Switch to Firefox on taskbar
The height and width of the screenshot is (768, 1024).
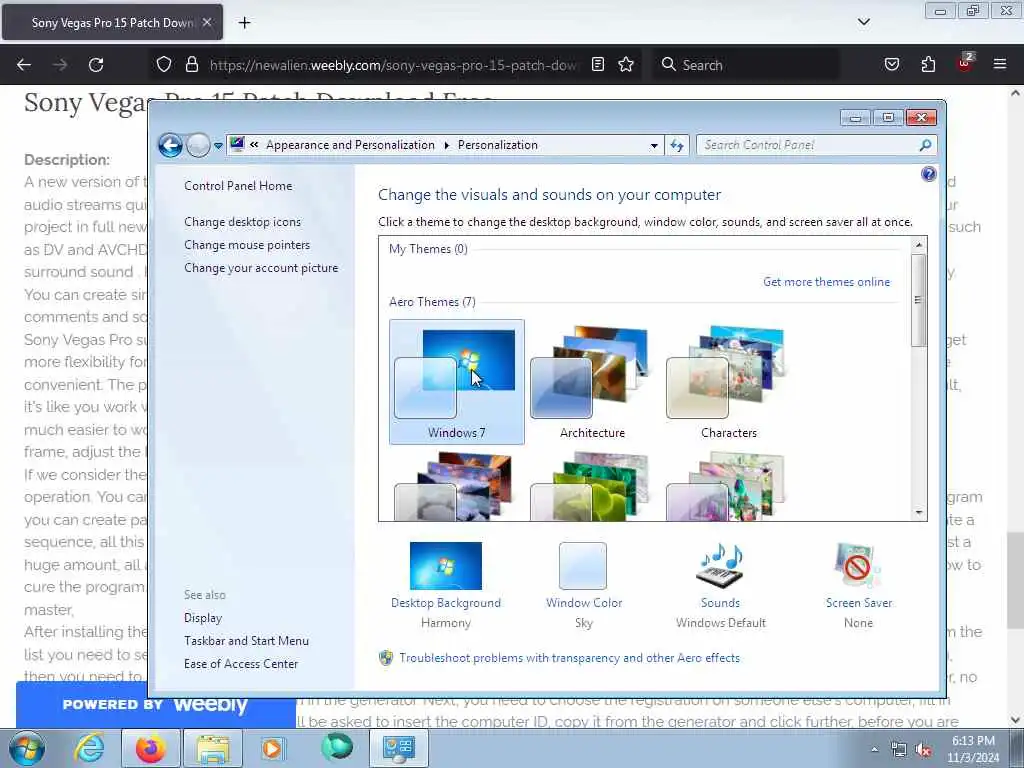pyautogui.click(x=151, y=748)
